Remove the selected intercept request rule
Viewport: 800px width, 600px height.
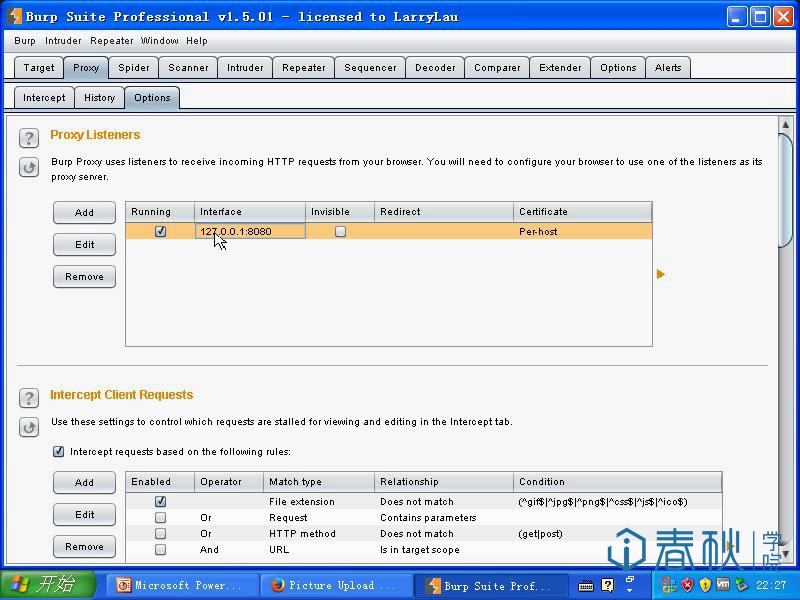[84, 546]
